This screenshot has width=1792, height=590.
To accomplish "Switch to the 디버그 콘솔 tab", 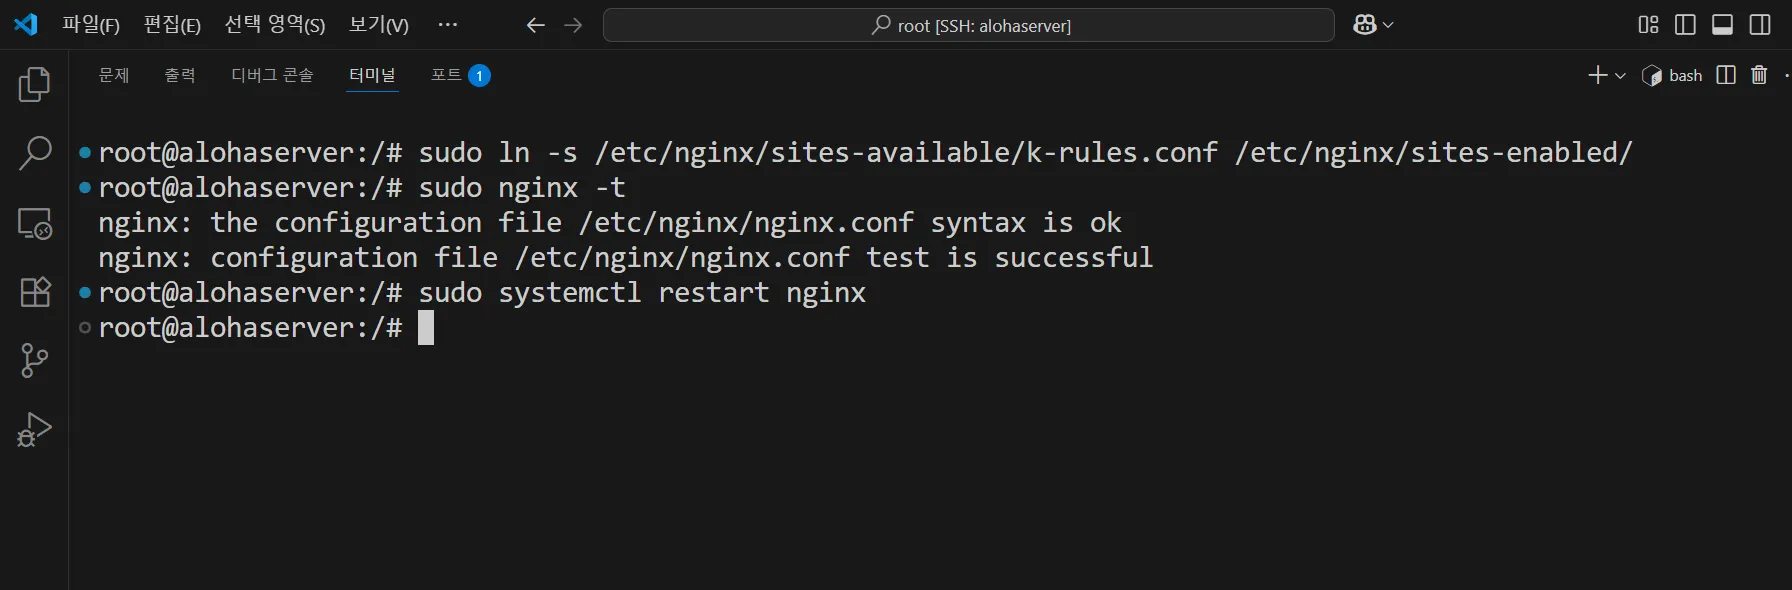I will point(272,75).
